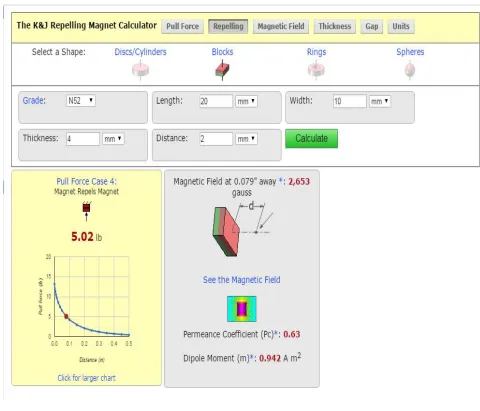Click the Thickness input field
The image size is (480, 411).
(x=83, y=139)
